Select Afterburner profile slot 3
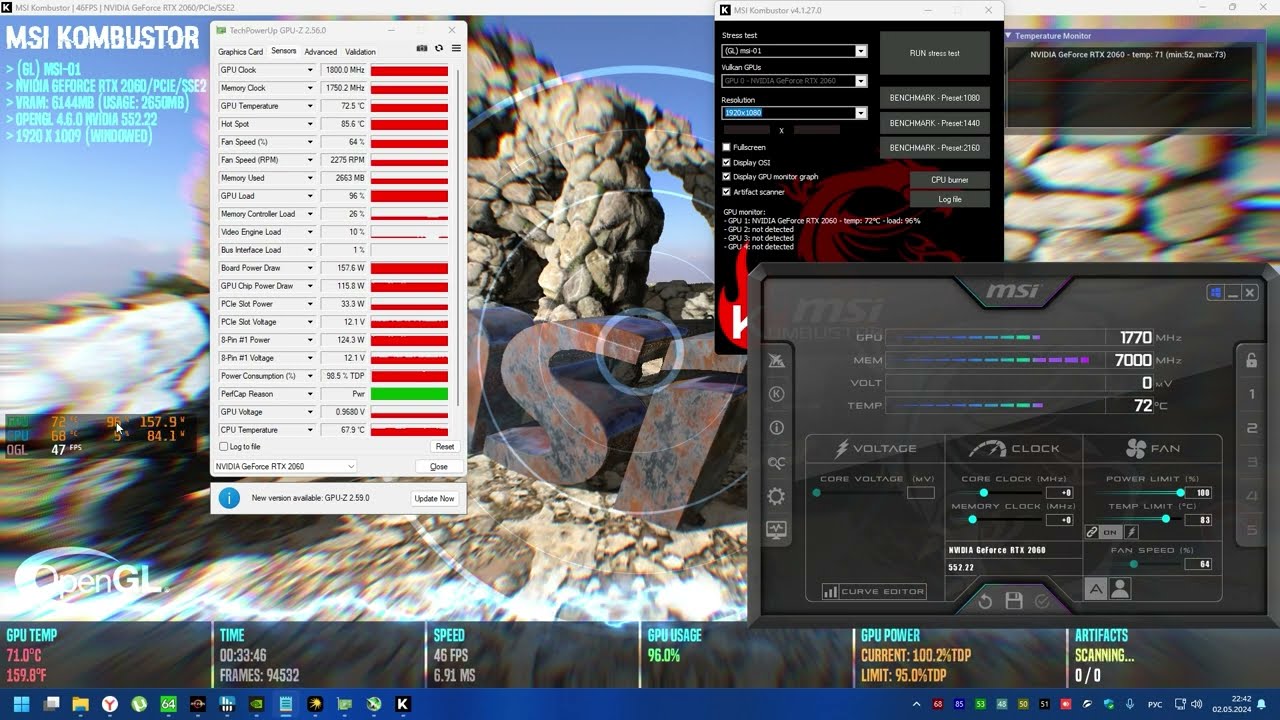This screenshot has width=1280, height=720. click(1251, 462)
